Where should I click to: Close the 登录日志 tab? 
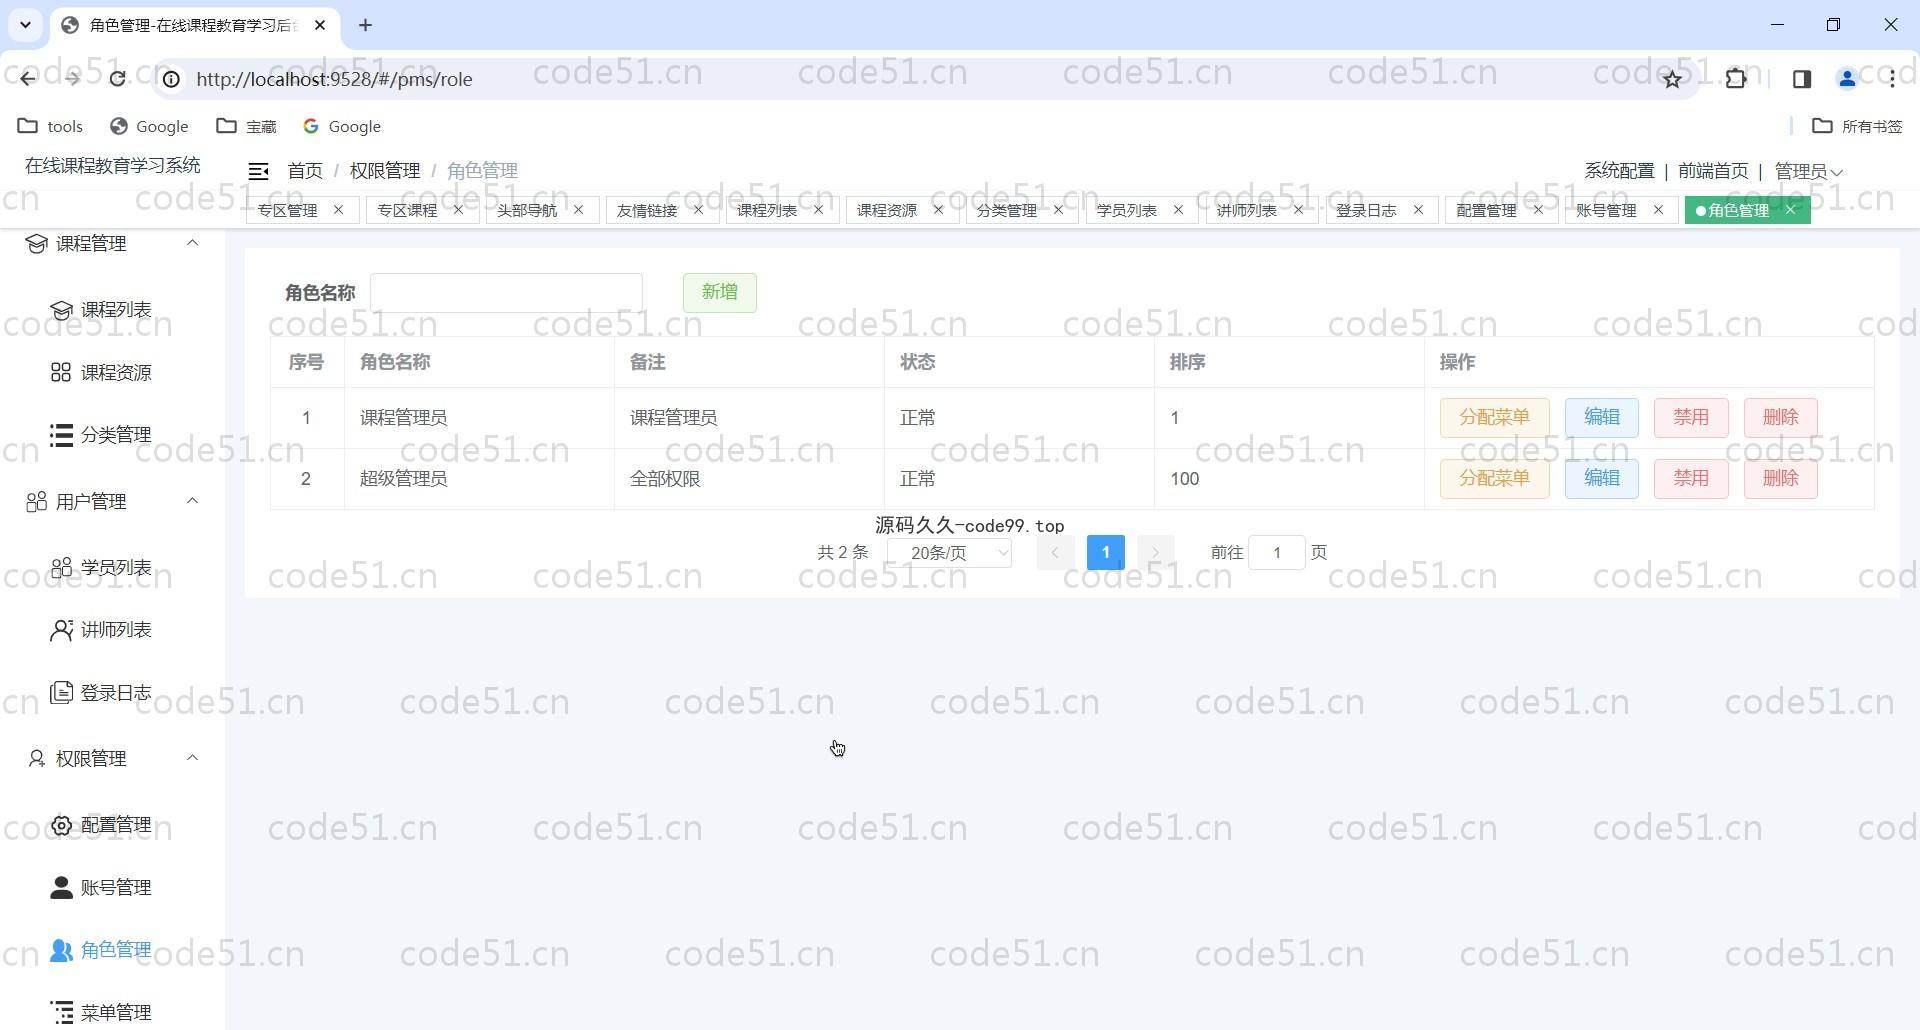coord(1418,210)
